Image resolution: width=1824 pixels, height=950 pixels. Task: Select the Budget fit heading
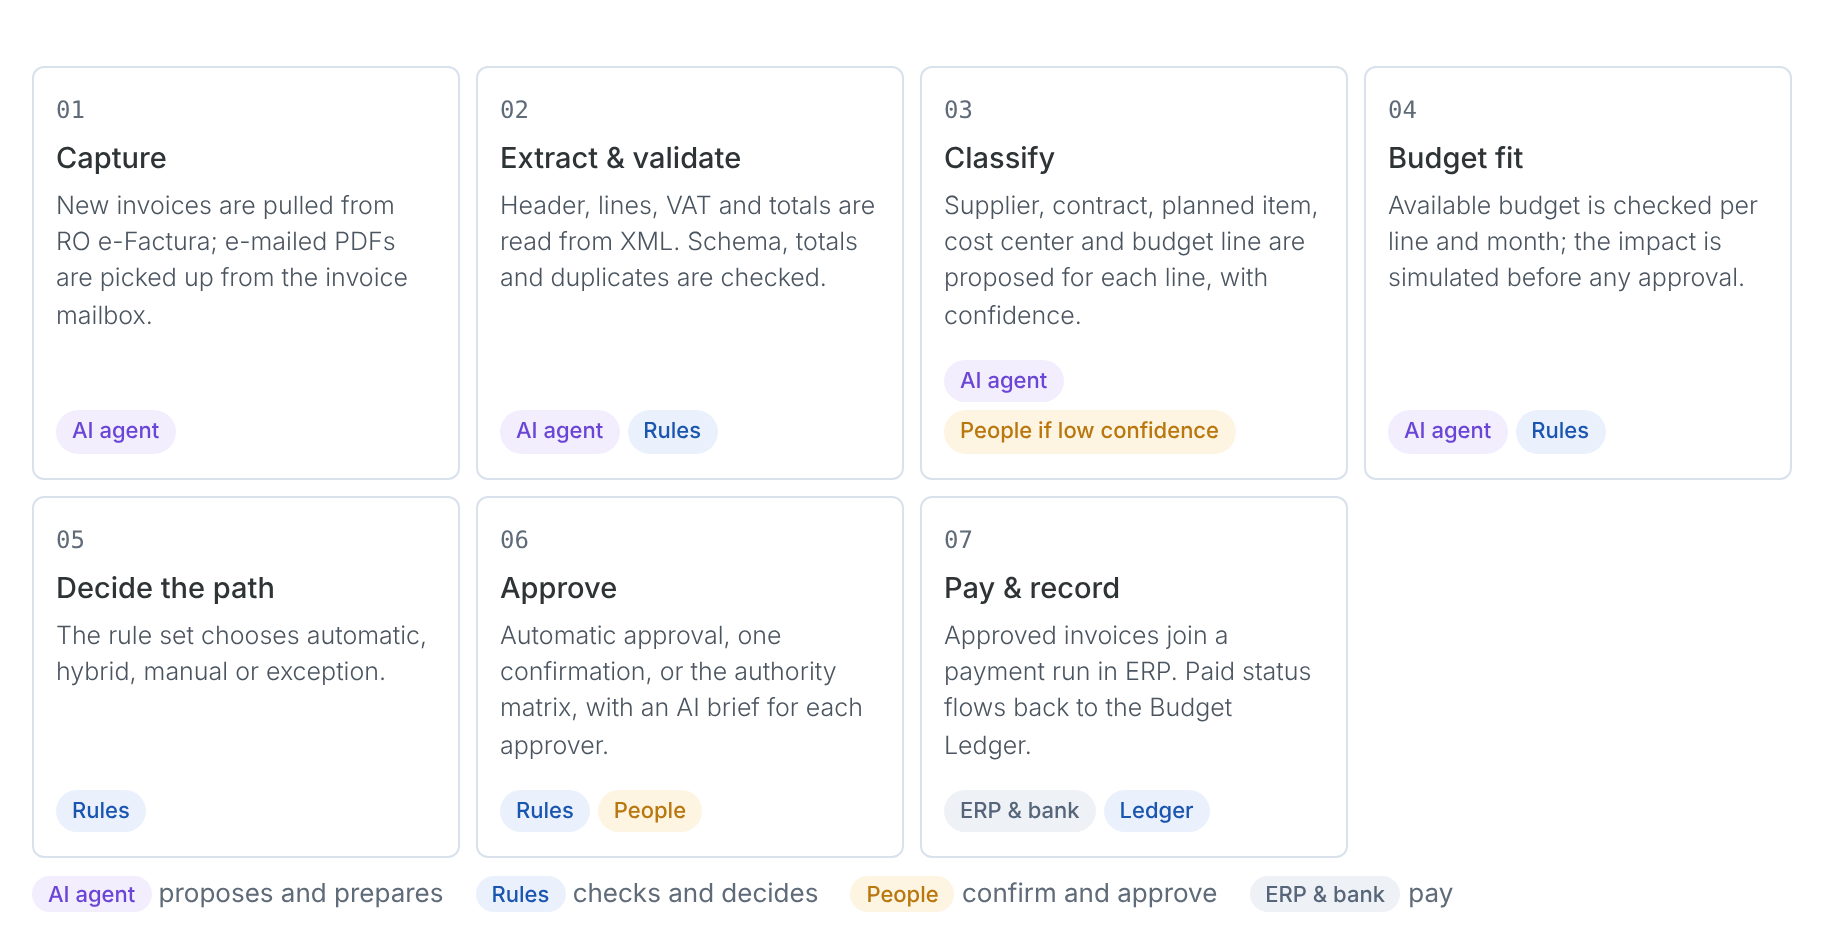(x=1455, y=158)
